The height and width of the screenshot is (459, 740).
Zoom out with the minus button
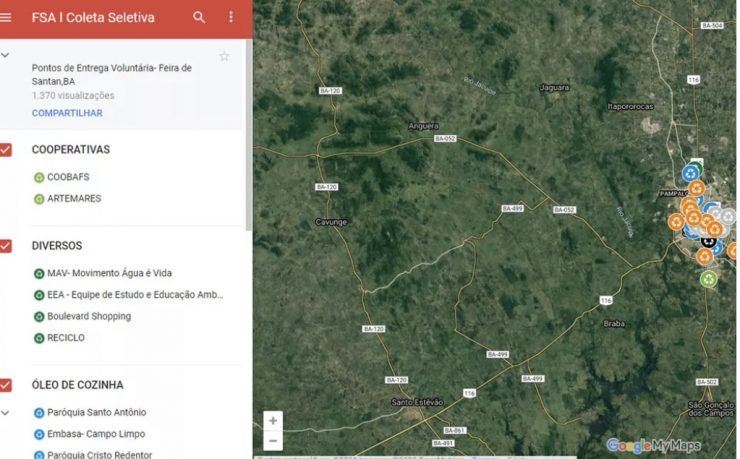273,440
